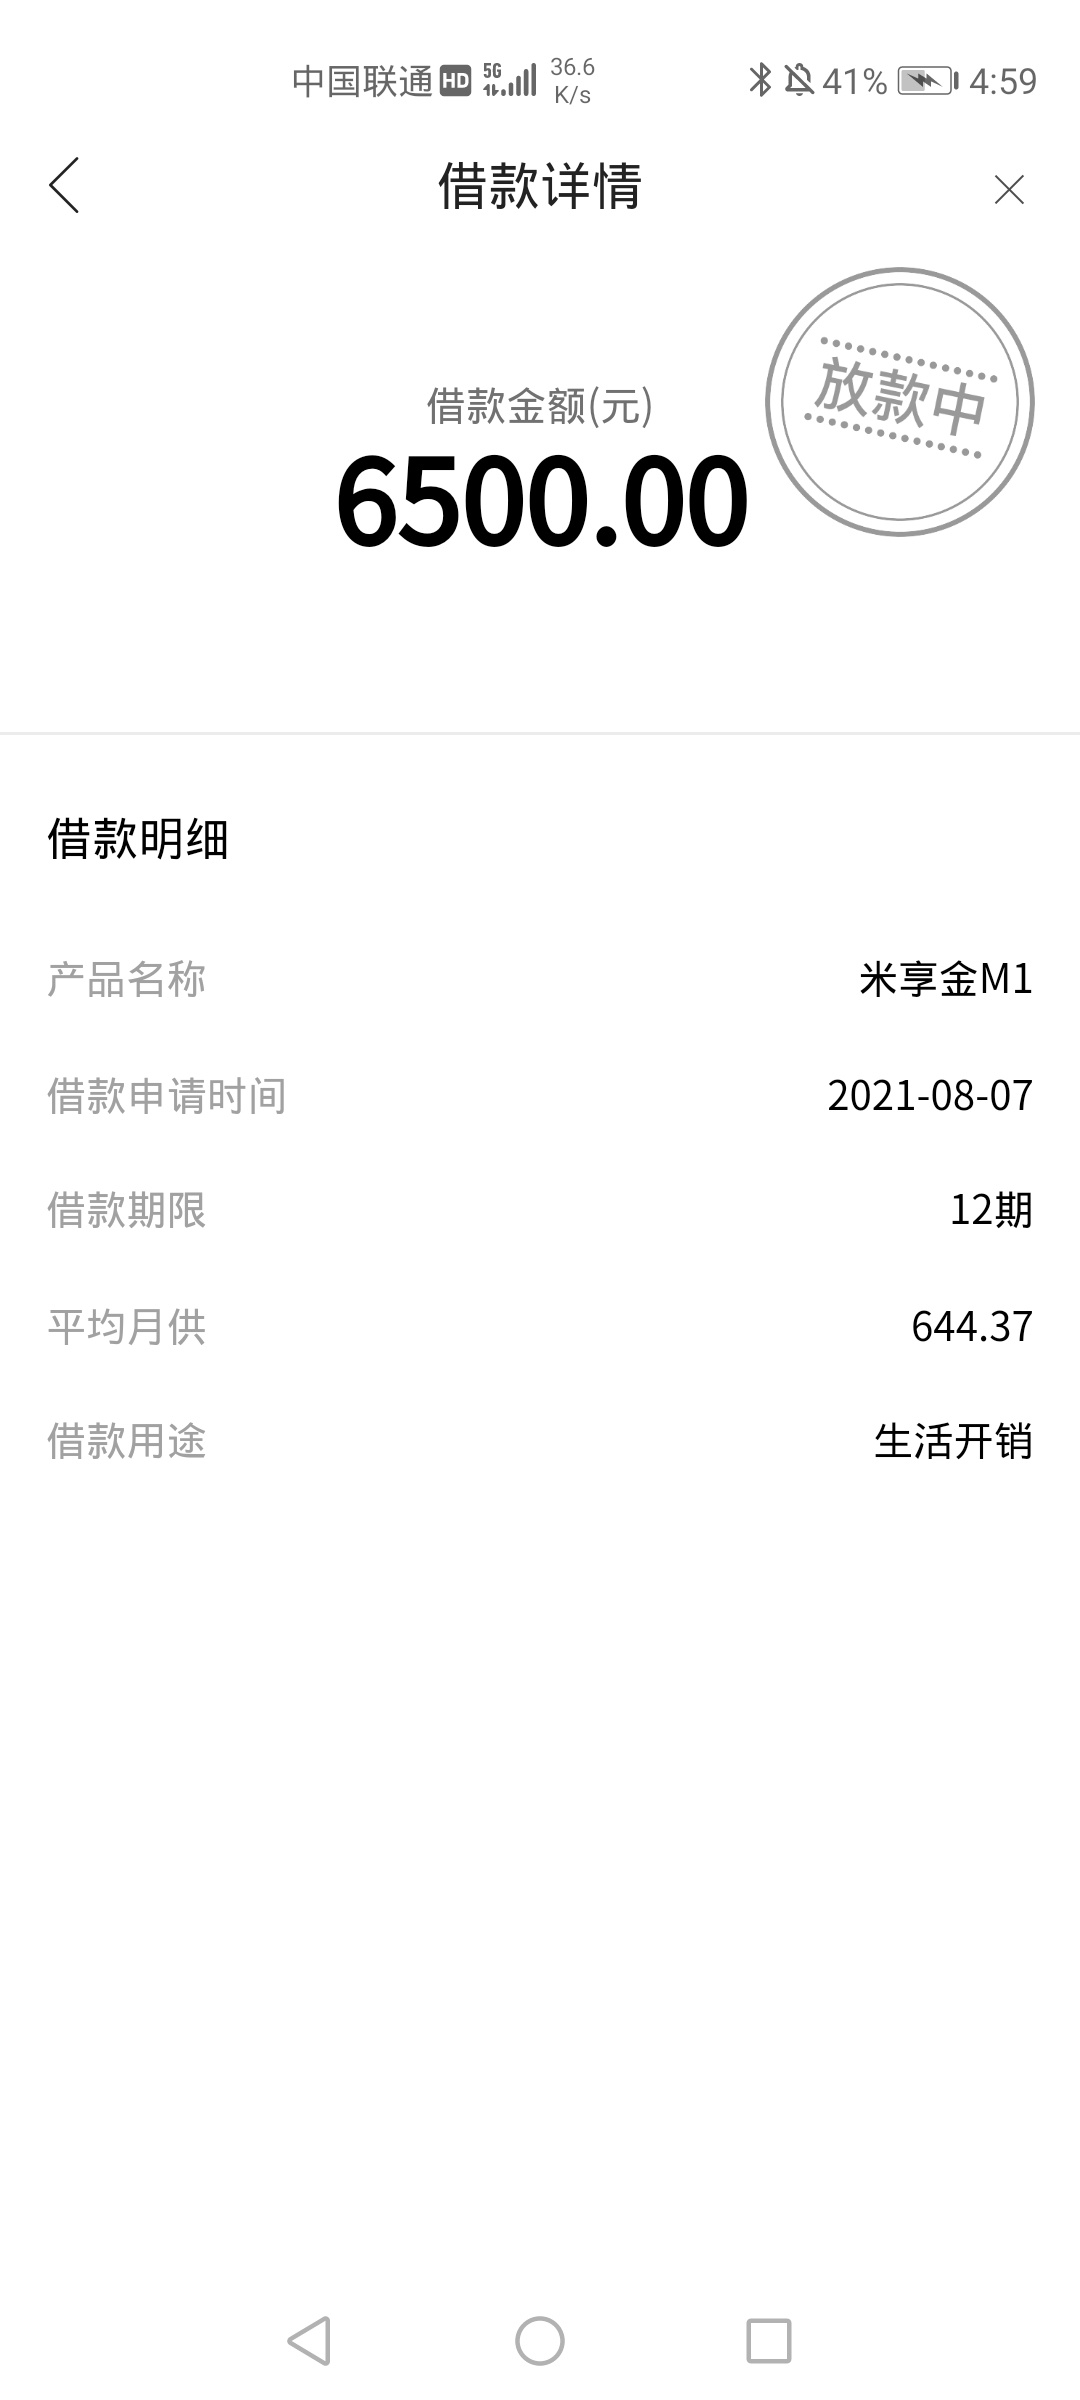This screenshot has width=1080, height=2400.
Task: Tap the Bluetooth status icon
Action: 760,80
